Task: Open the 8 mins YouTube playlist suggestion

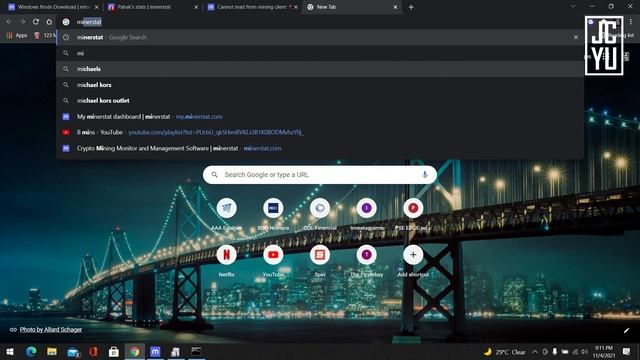Action: tap(320, 132)
